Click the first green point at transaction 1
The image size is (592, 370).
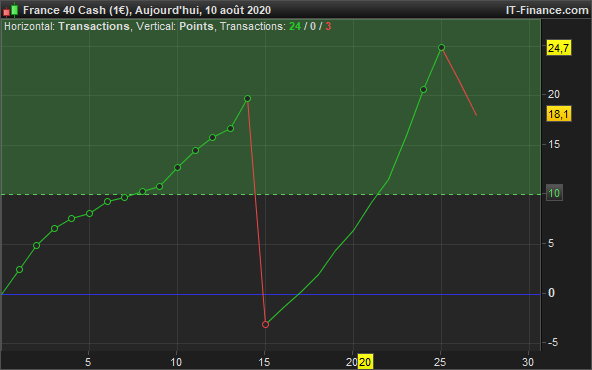pyautogui.click(x=20, y=270)
